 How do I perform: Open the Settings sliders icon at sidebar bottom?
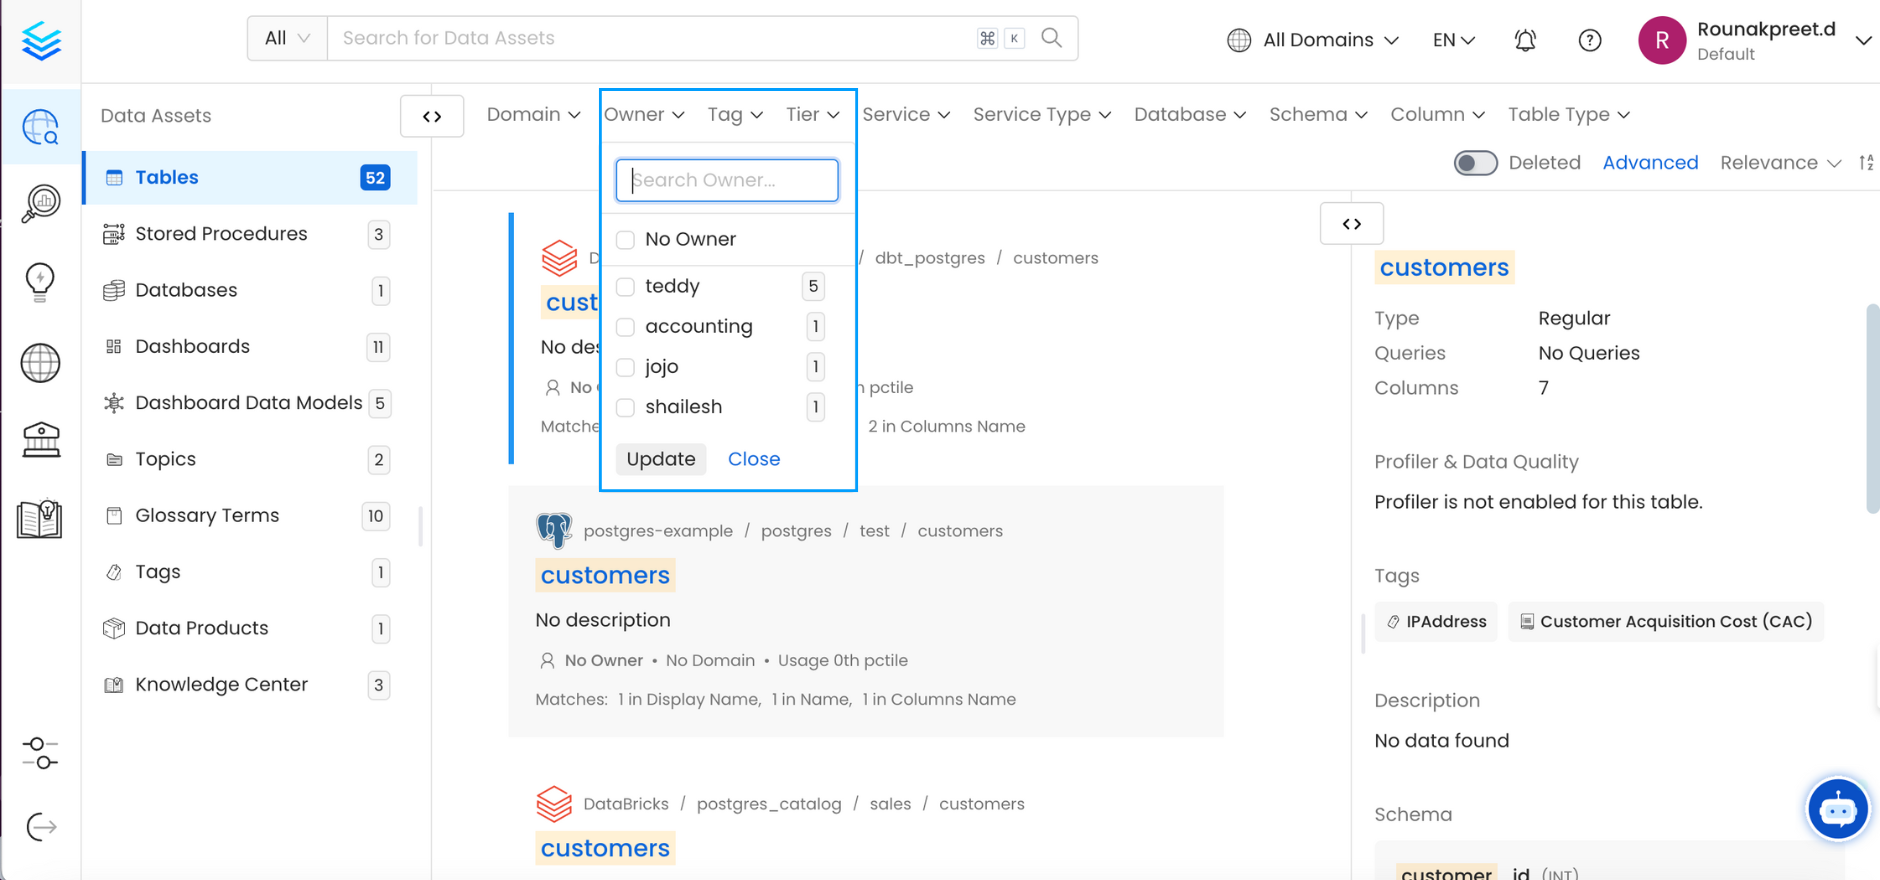(40, 753)
